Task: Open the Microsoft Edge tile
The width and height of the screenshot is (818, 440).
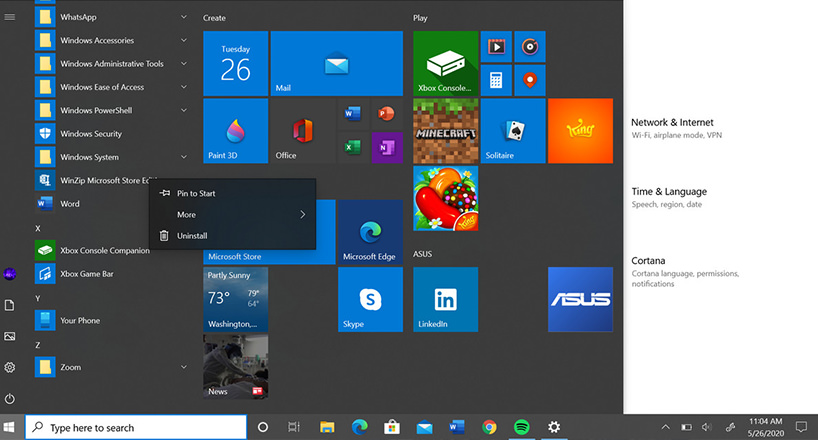Action: coord(370,232)
